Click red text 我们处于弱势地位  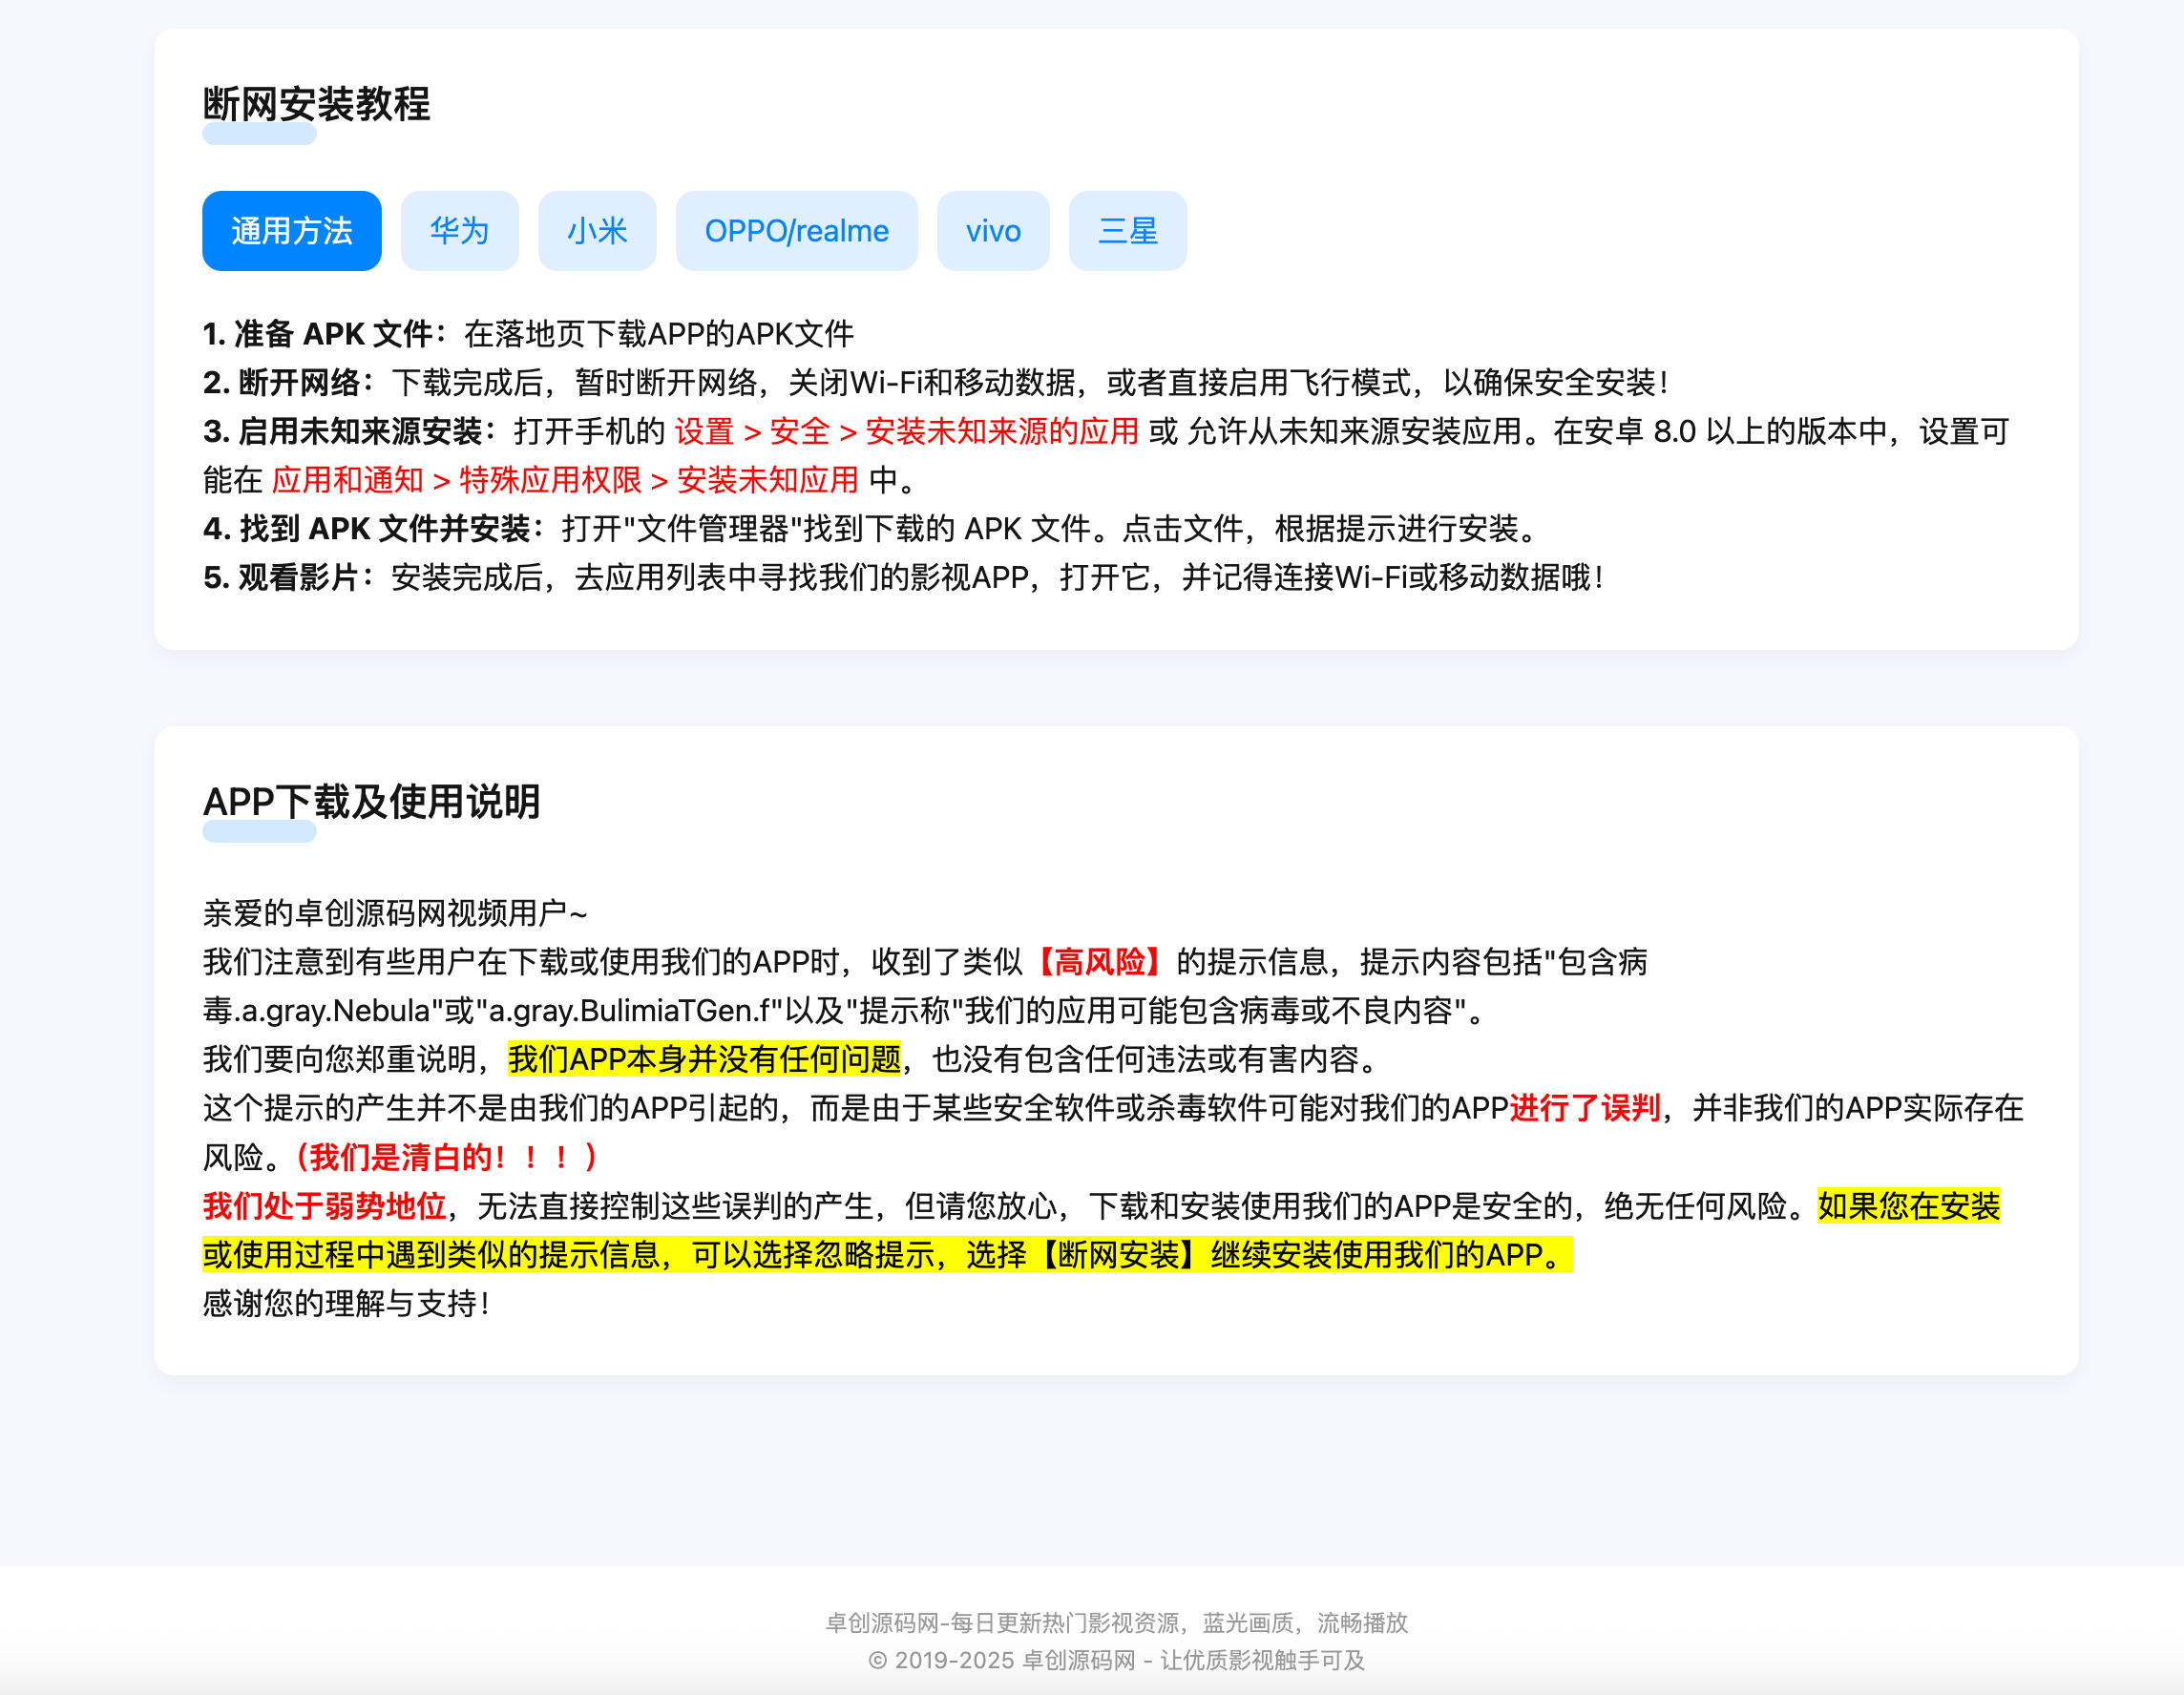pyautogui.click(x=324, y=1206)
